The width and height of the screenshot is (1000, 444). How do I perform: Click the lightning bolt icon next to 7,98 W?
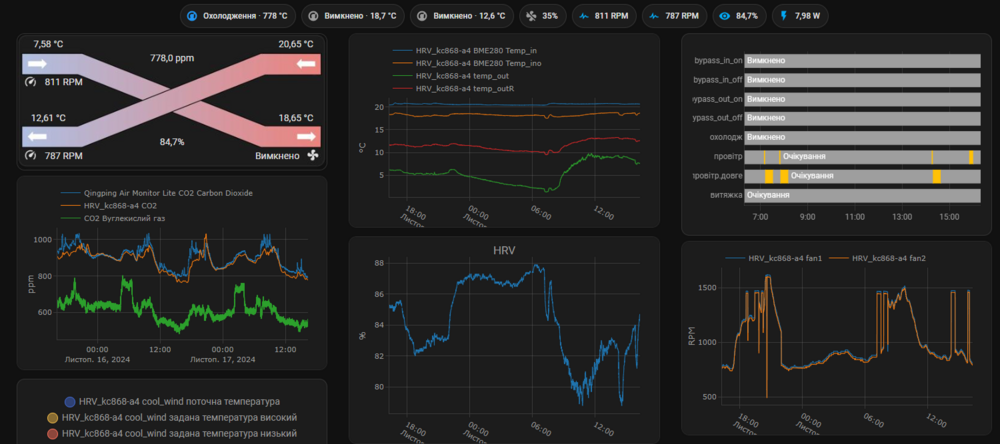coord(782,16)
